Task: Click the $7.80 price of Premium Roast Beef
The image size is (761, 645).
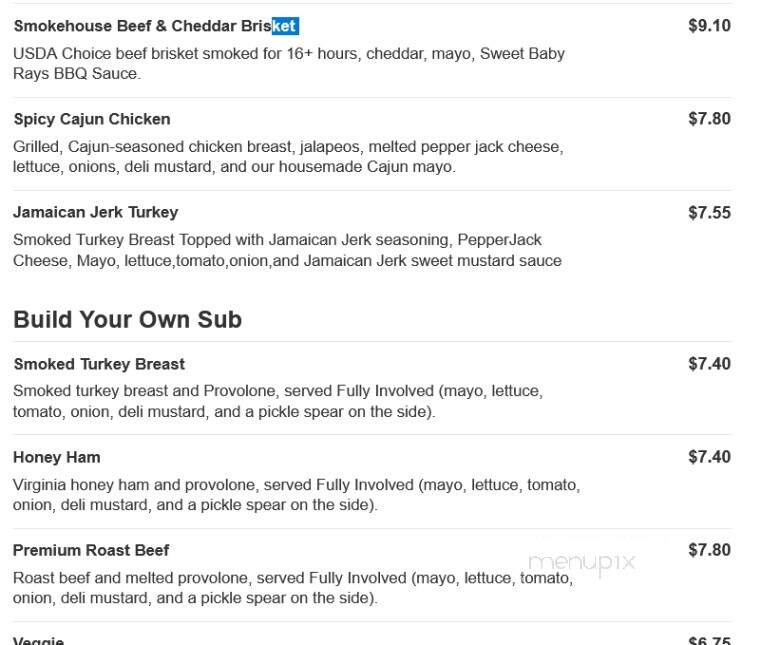Action: tap(709, 550)
